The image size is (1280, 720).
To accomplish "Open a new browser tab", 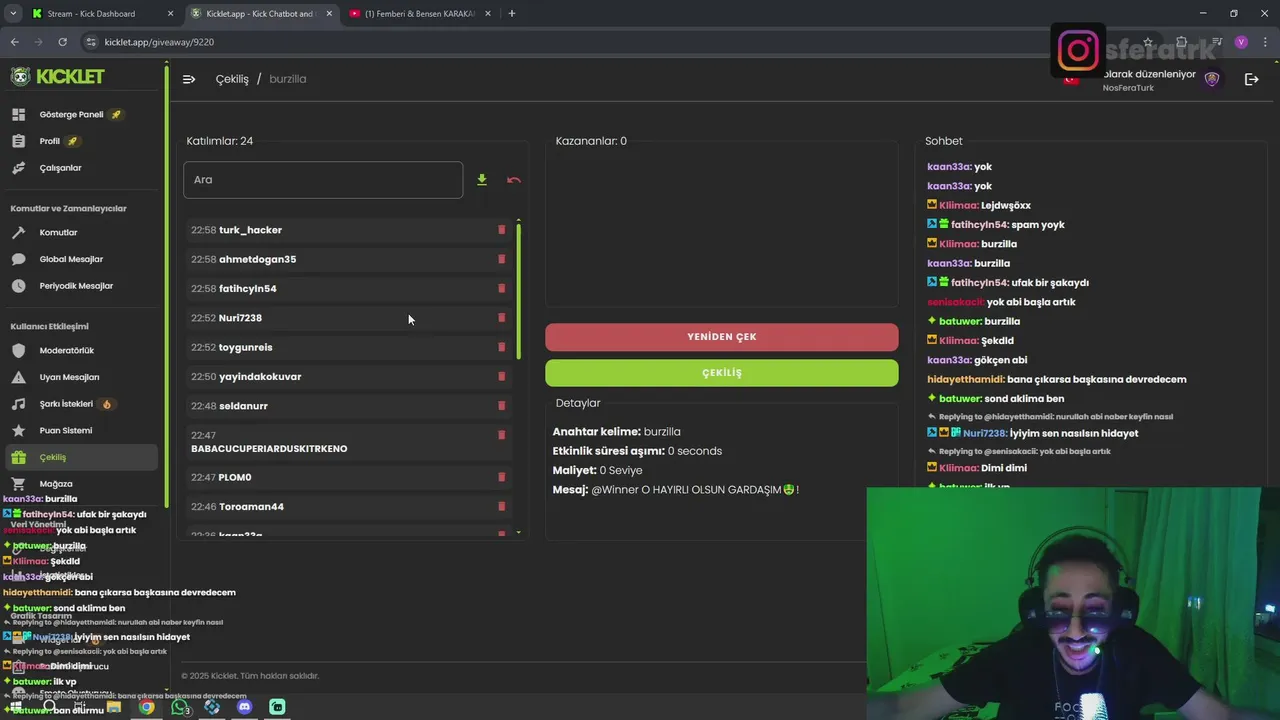I will (512, 14).
